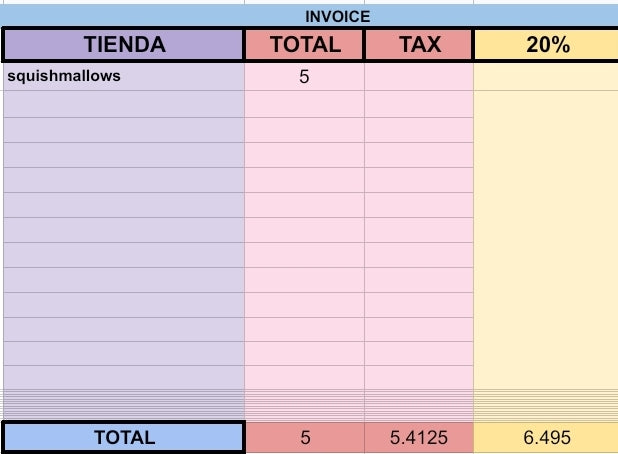This screenshot has height=454, width=618.
Task: Click the INVOICE title cell
Action: (337, 16)
